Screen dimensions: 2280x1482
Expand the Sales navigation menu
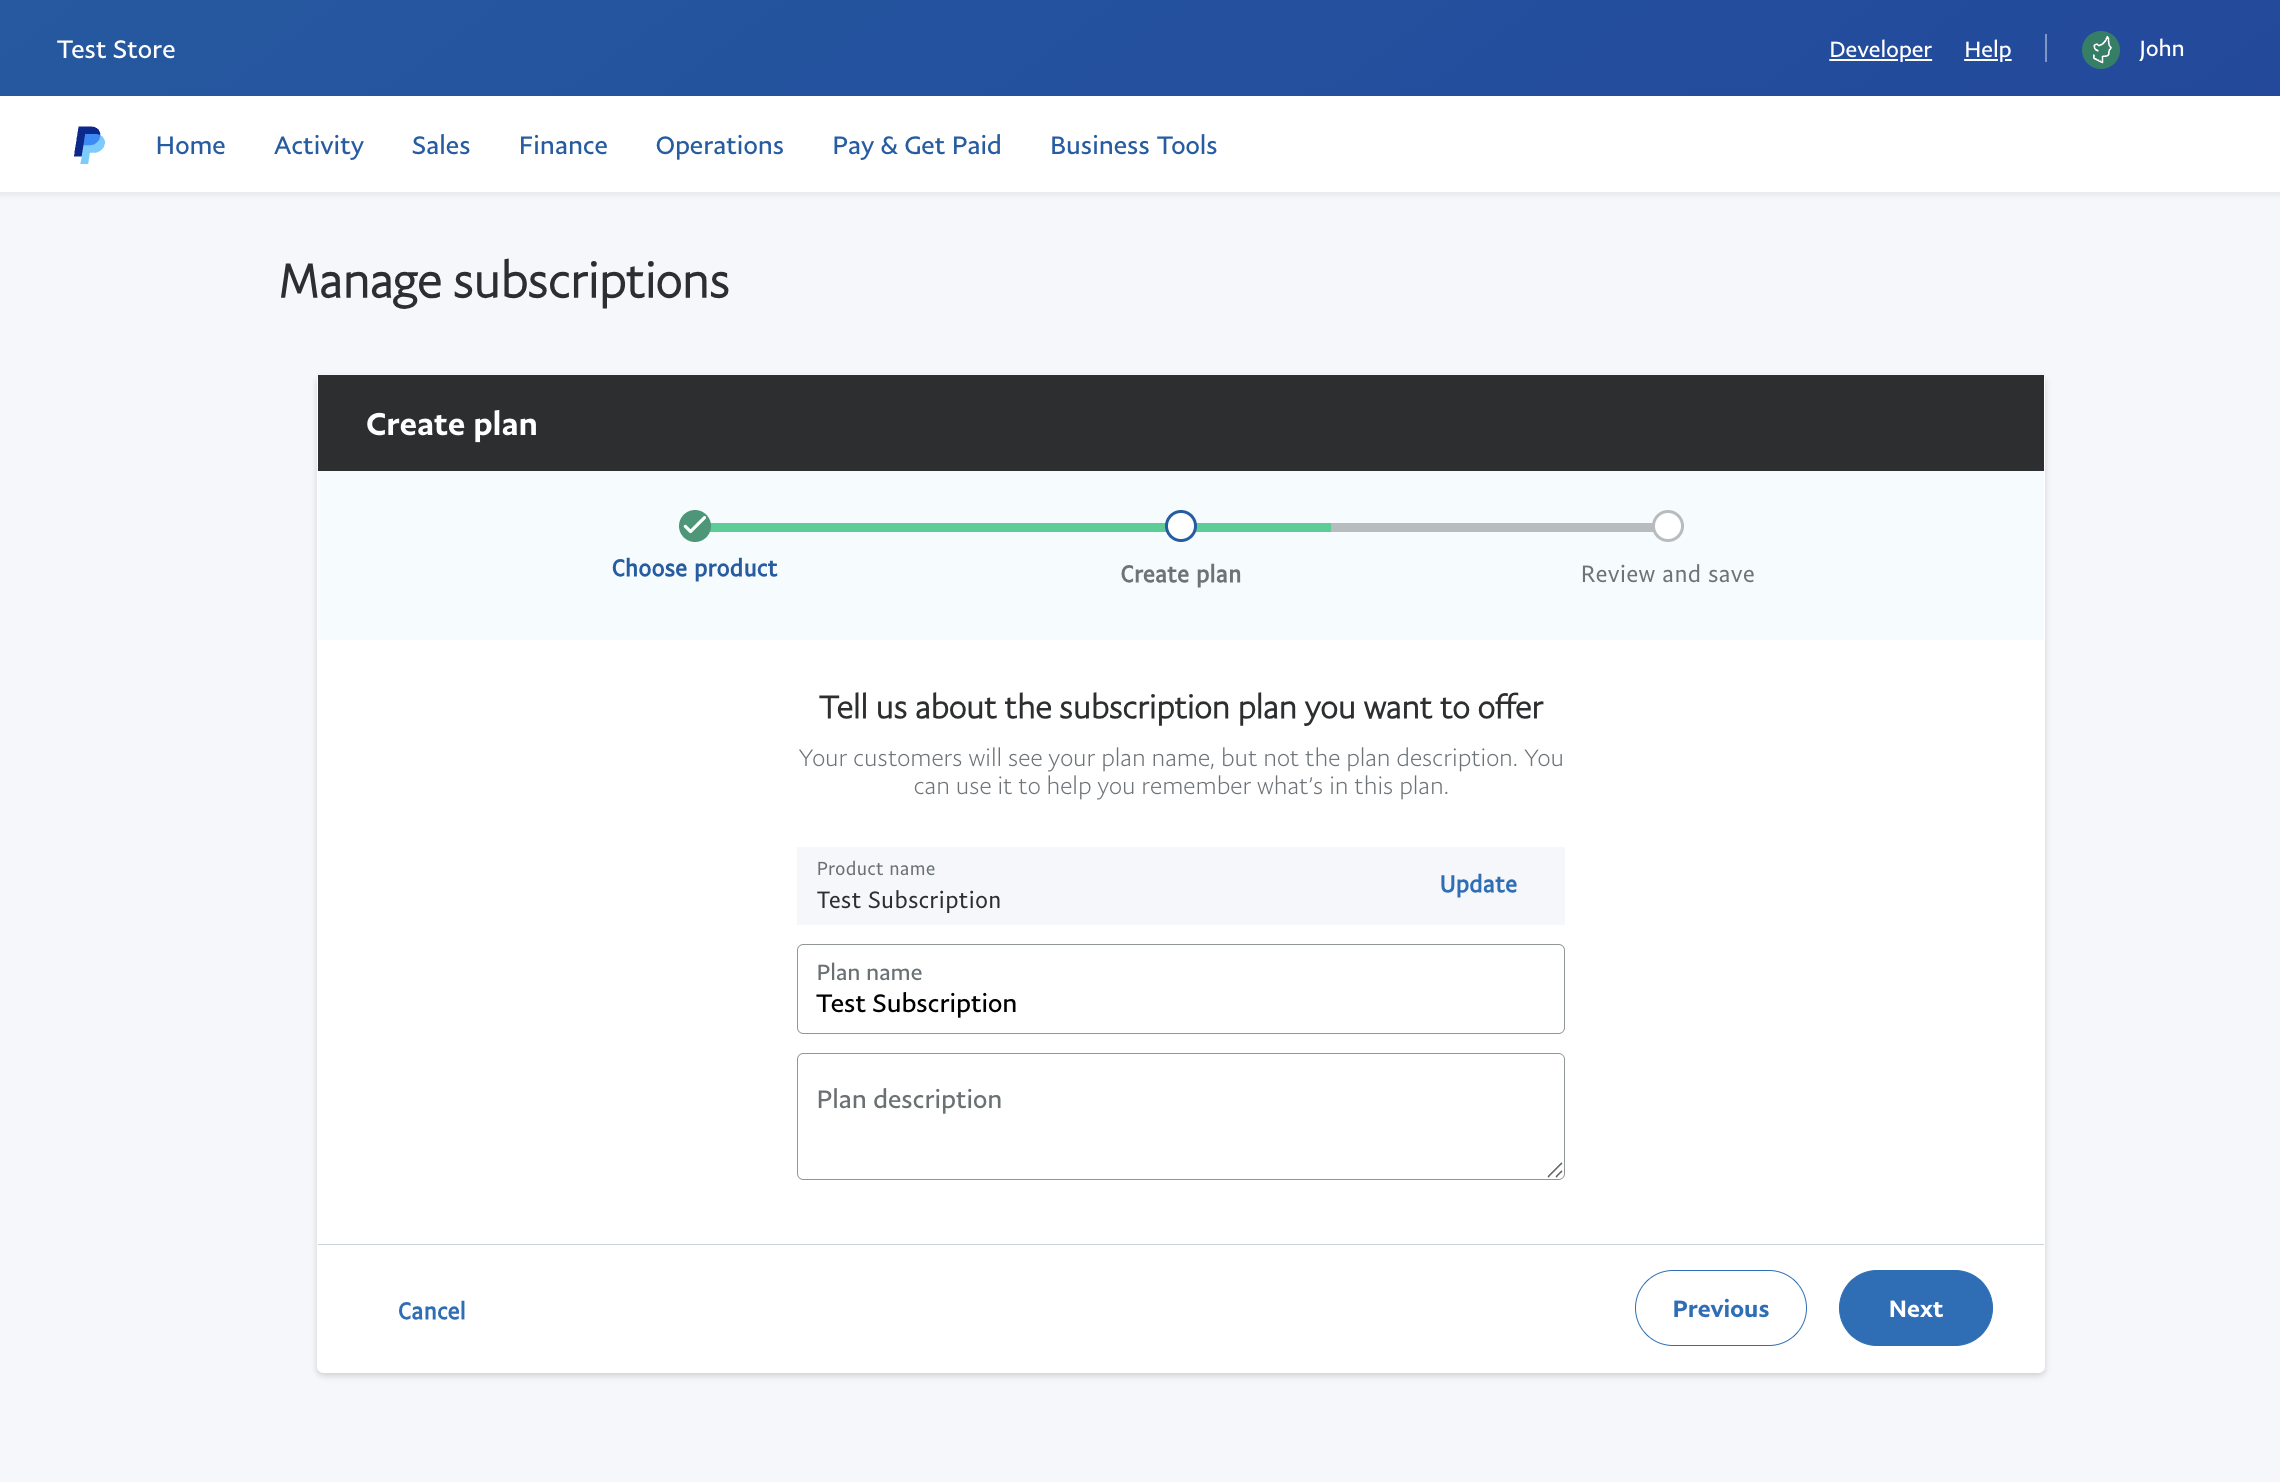440,145
